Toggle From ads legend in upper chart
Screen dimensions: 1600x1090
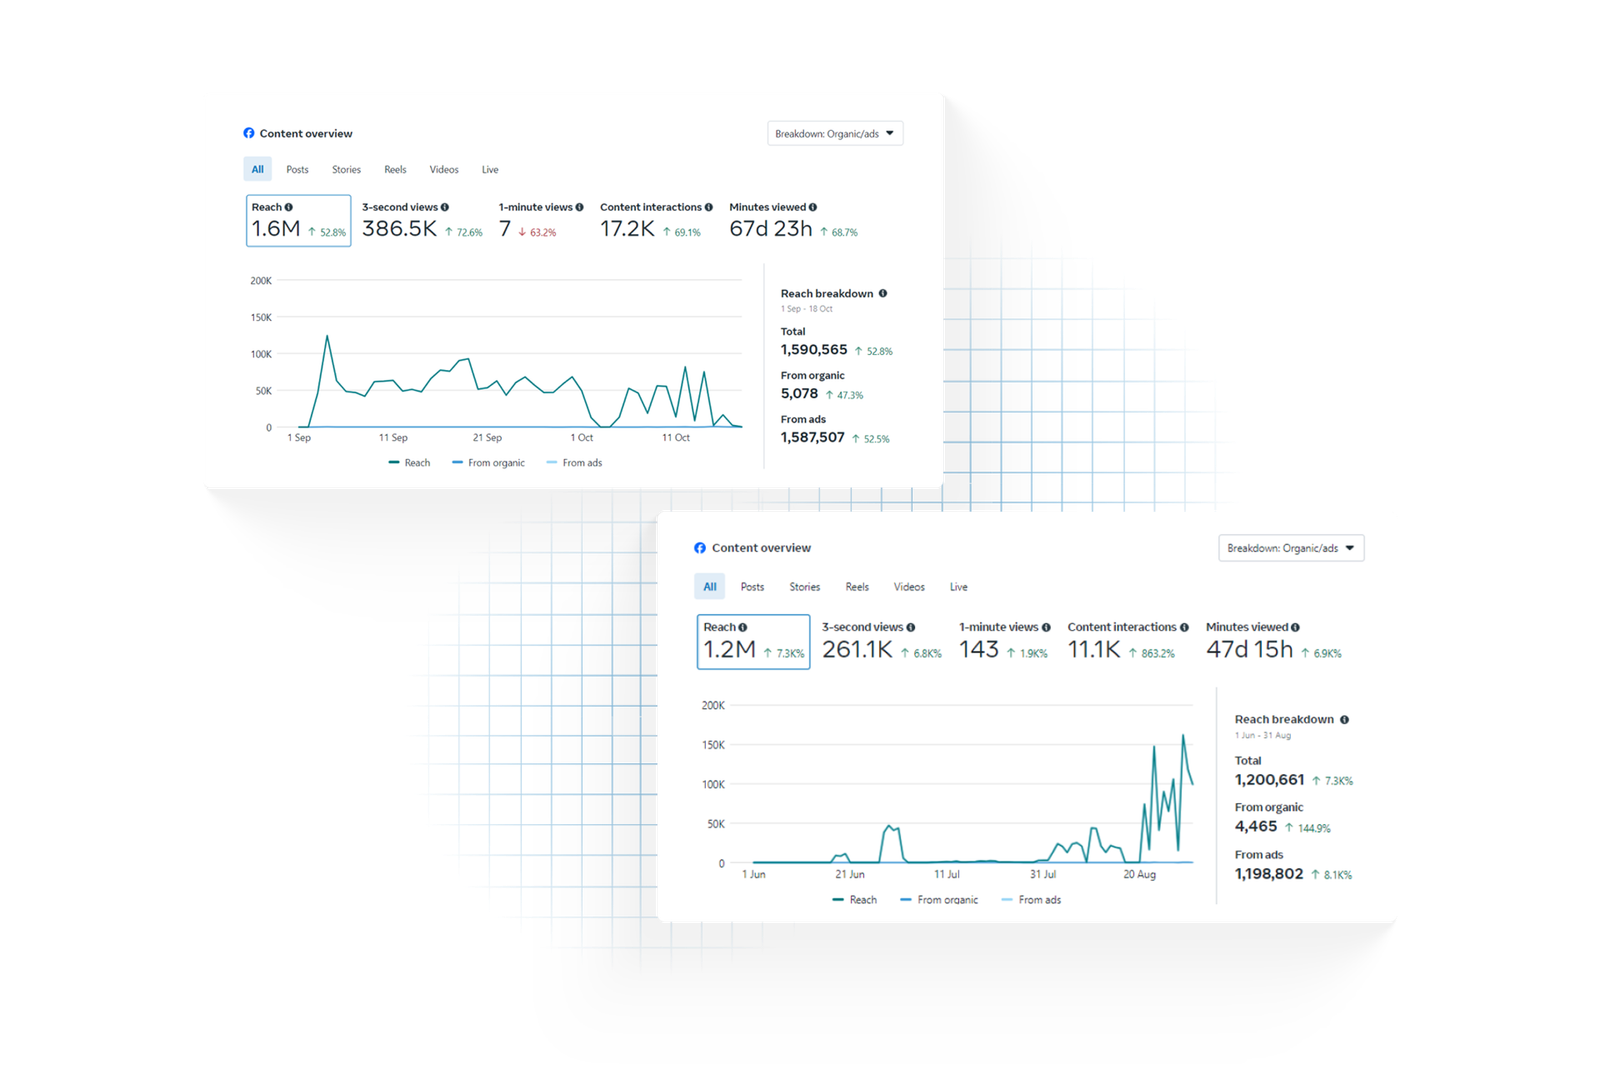click(574, 463)
